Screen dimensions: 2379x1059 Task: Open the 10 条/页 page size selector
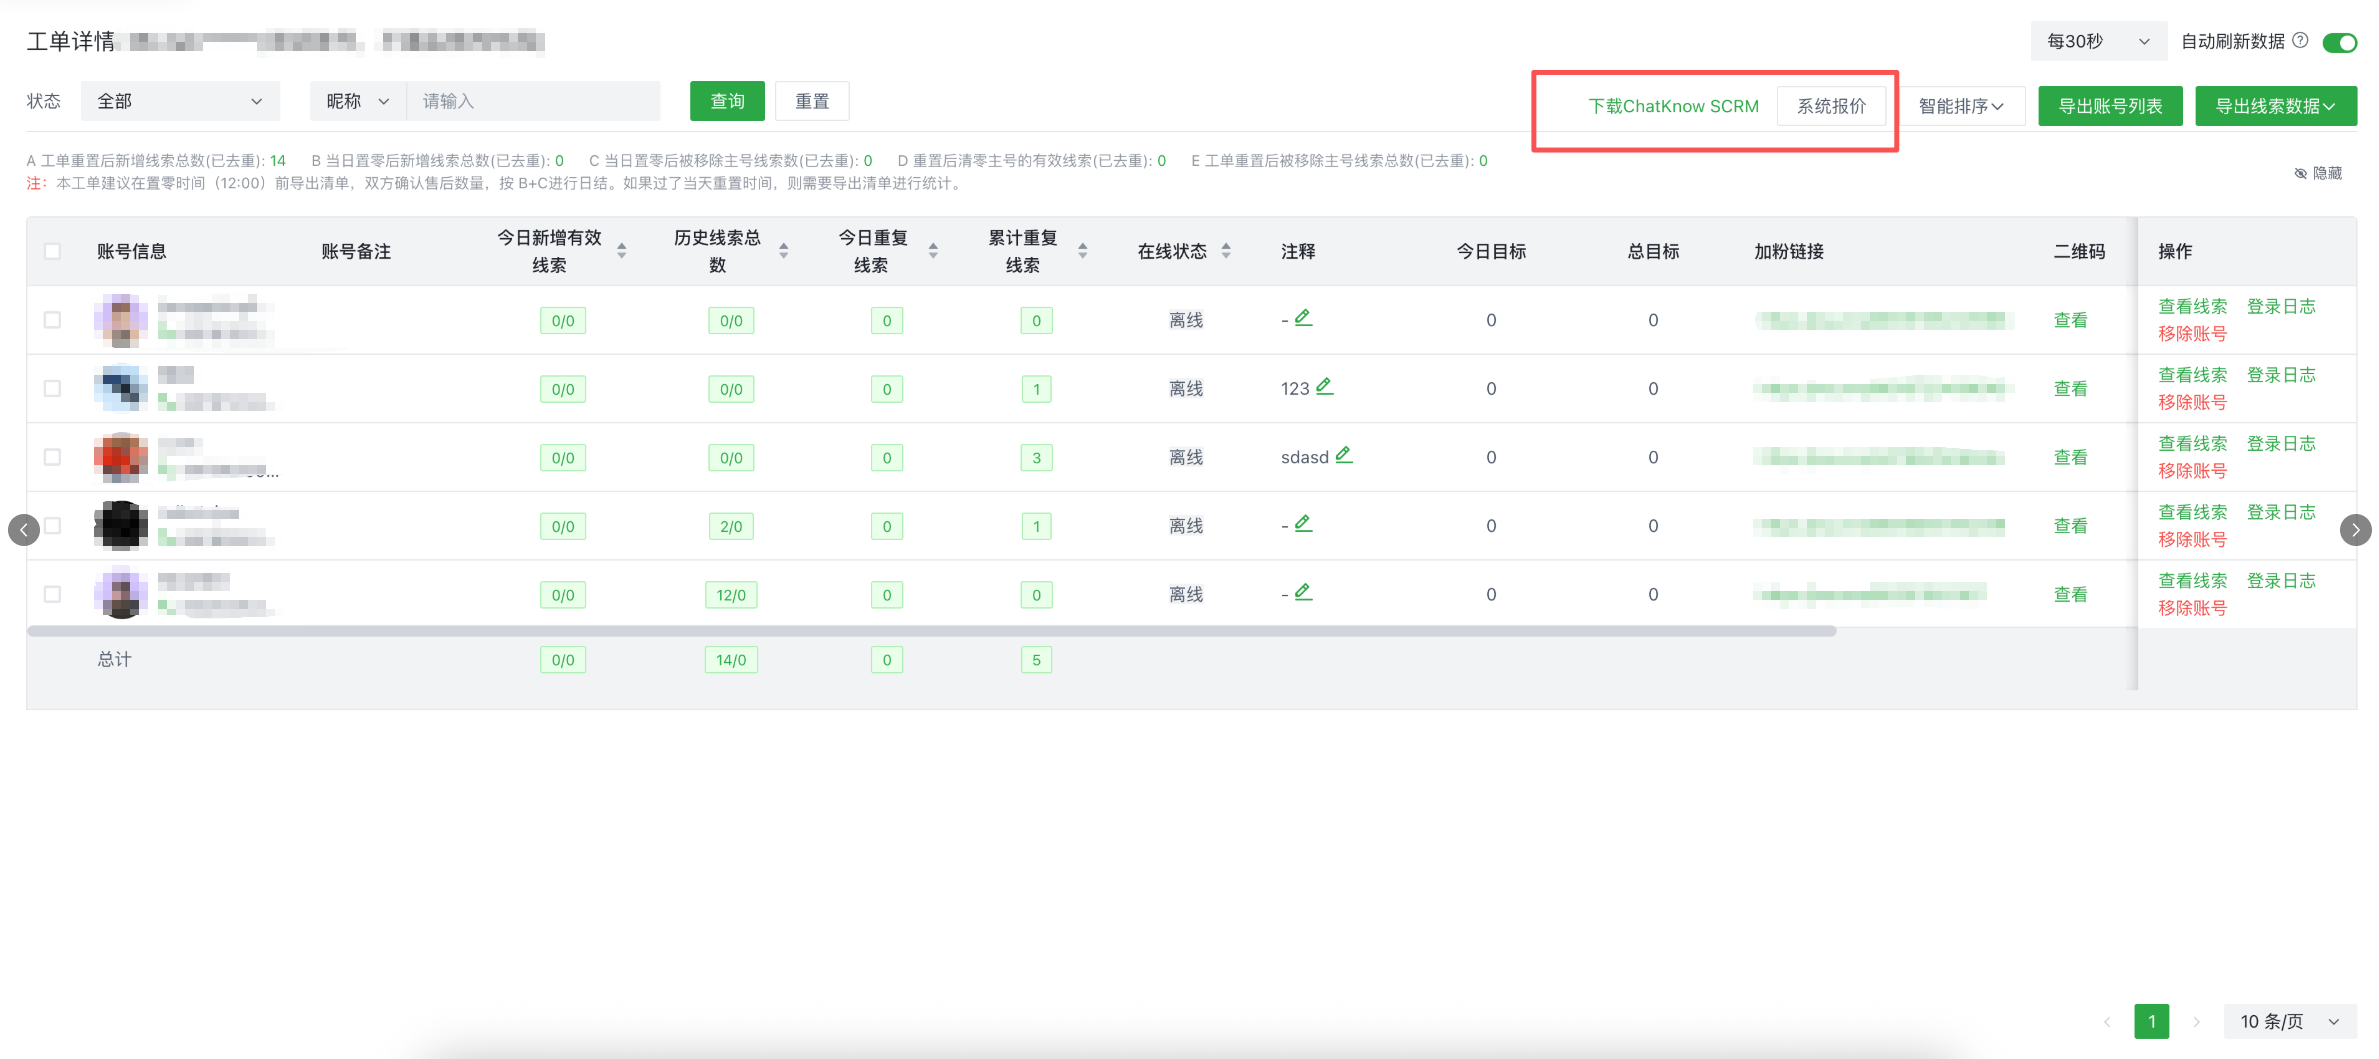pos(2289,1021)
